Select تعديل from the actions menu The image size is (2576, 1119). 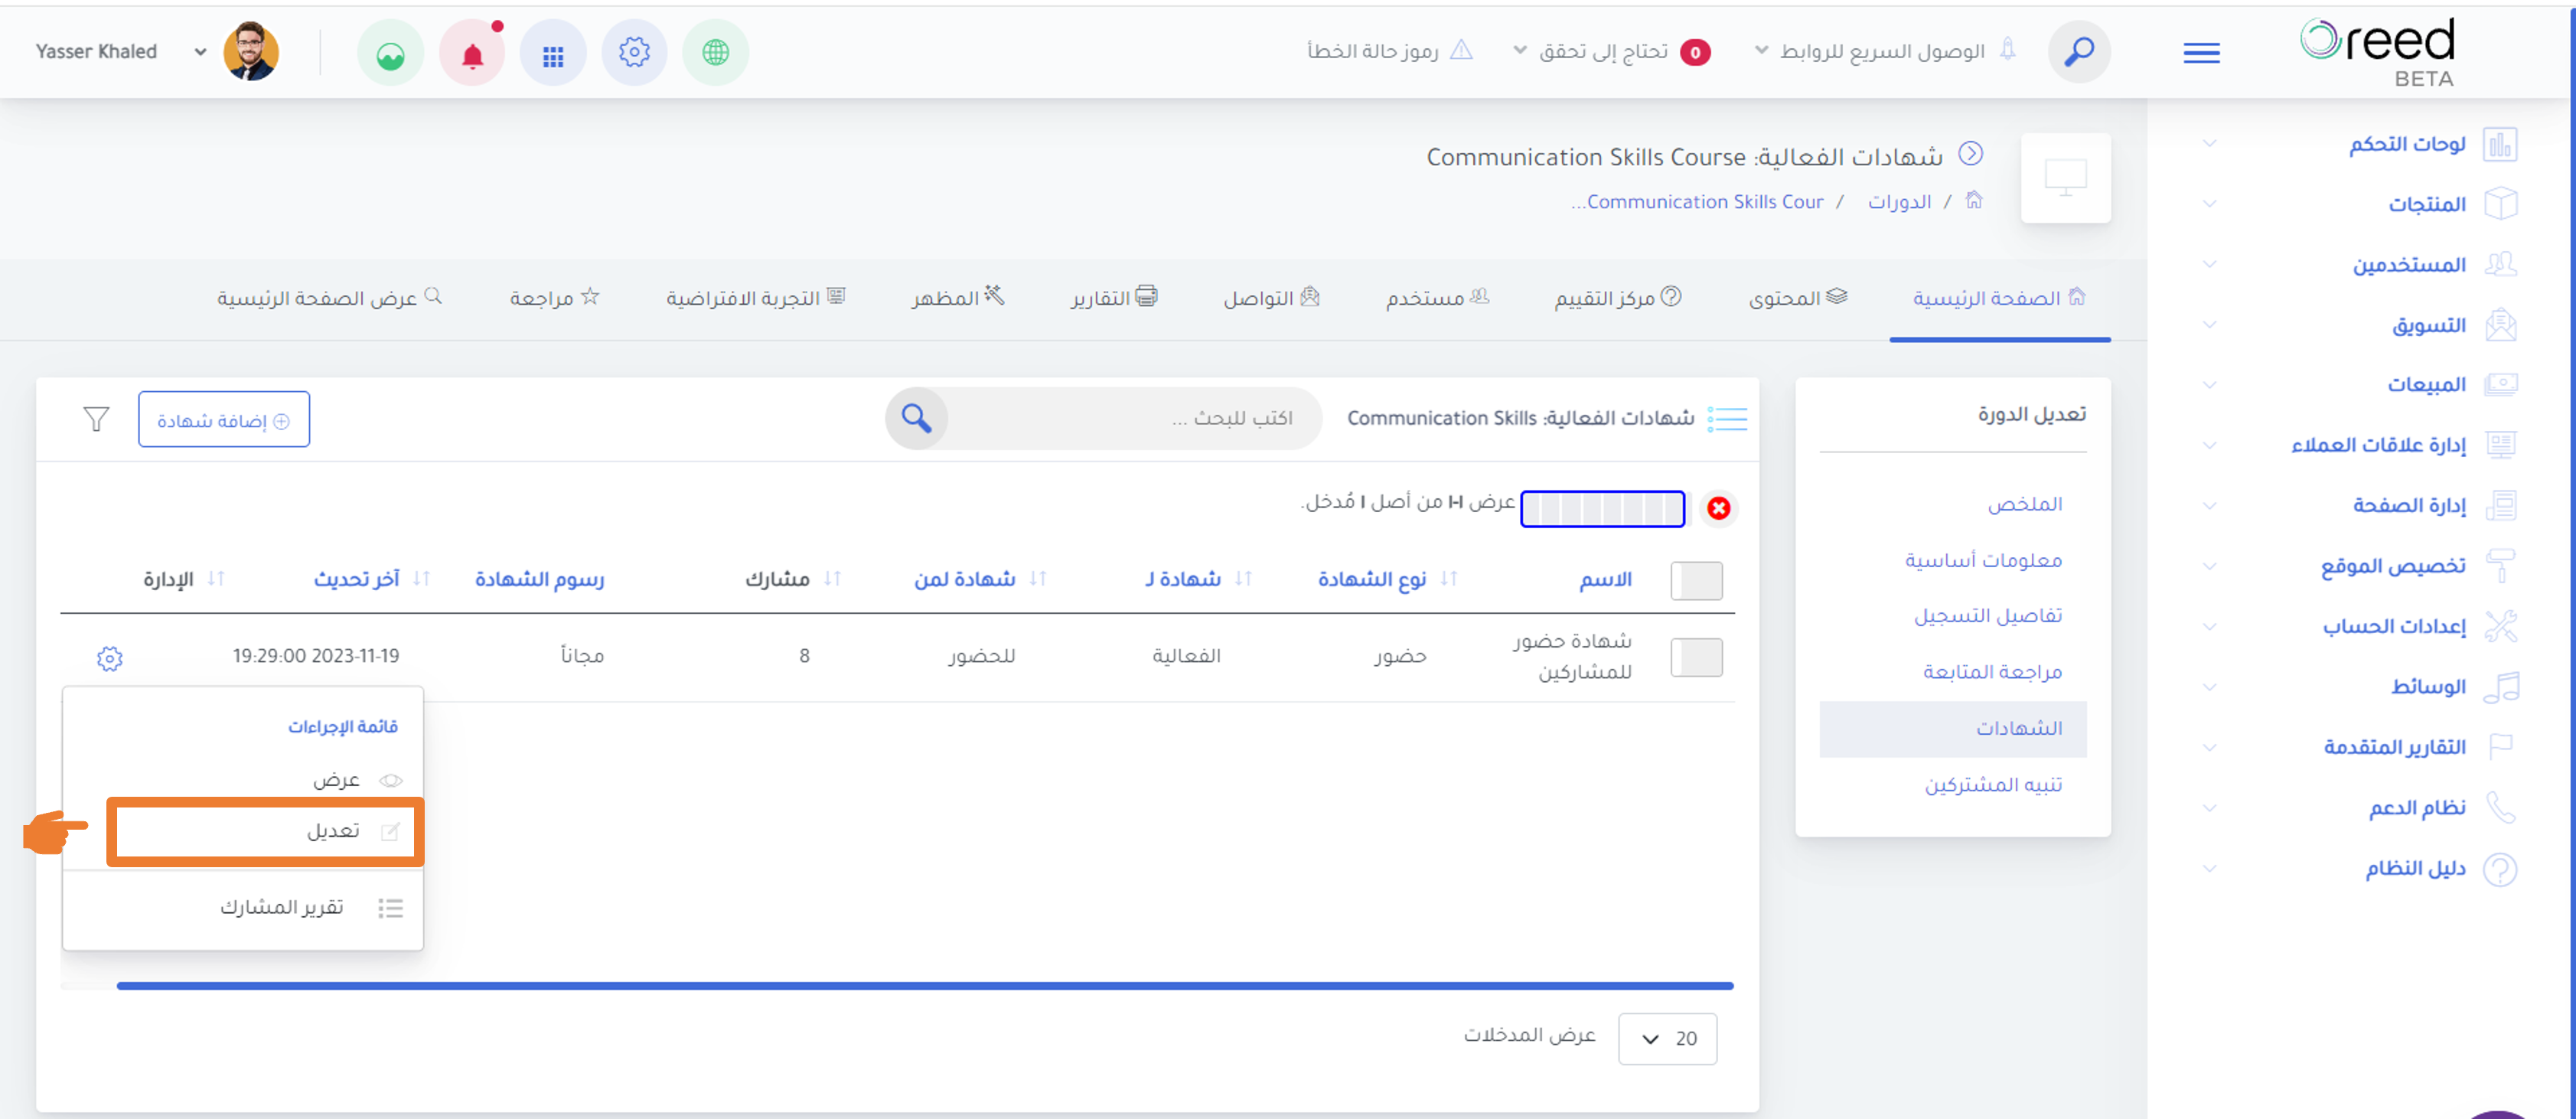coord(334,831)
